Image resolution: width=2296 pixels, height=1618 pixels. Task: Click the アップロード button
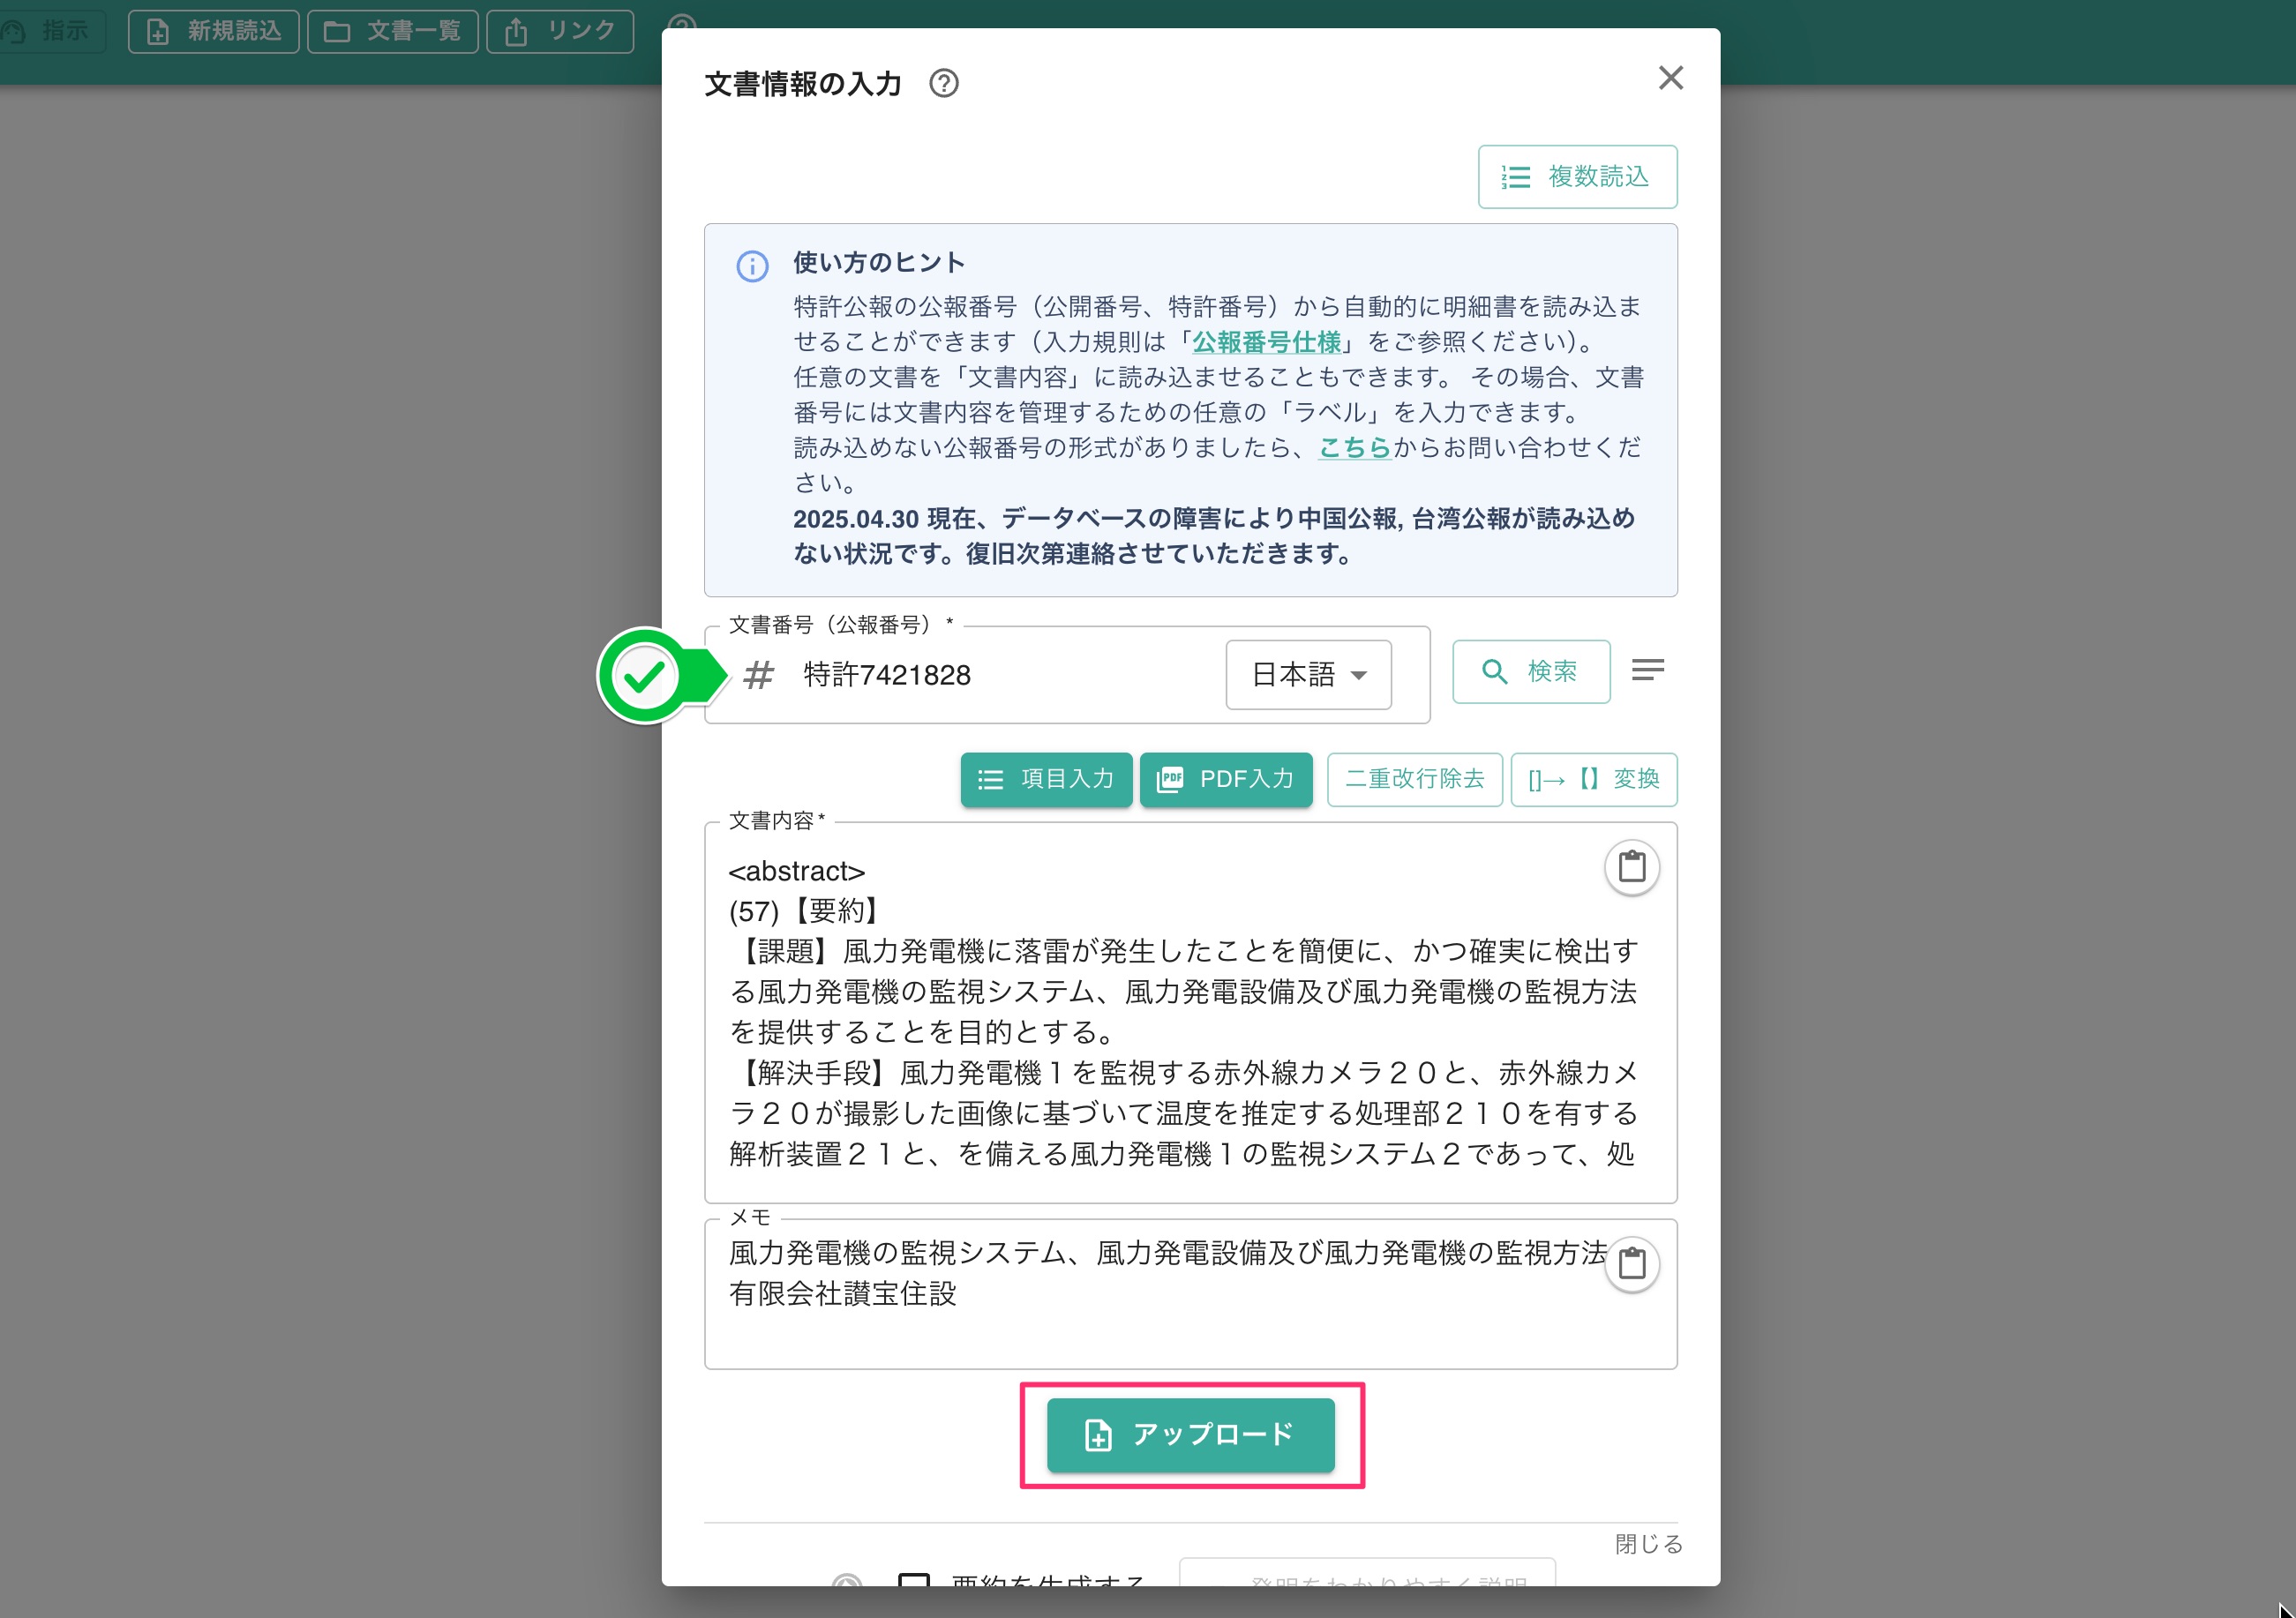1190,1435
